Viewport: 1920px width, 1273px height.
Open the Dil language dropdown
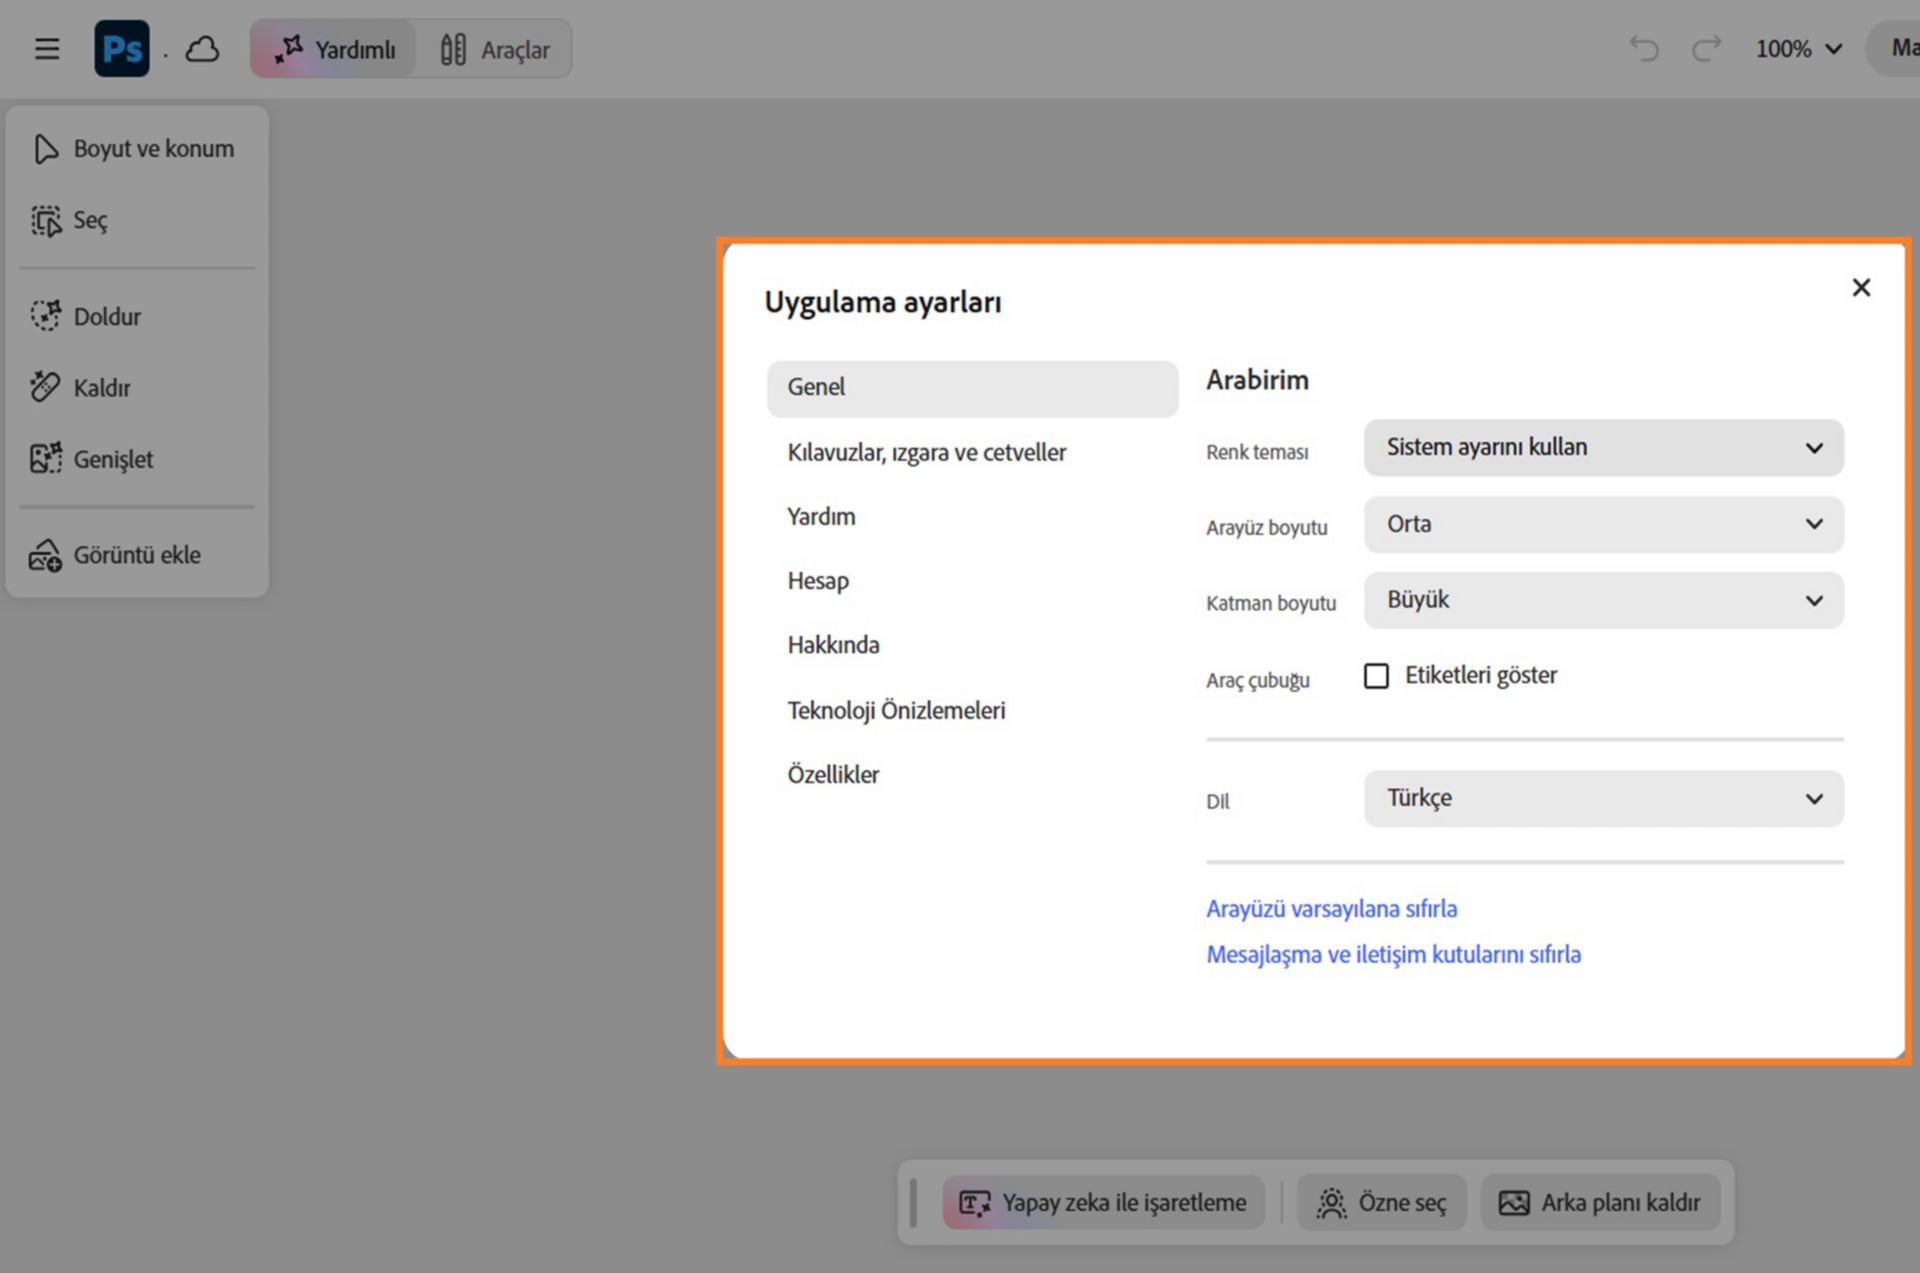[x=1603, y=798]
